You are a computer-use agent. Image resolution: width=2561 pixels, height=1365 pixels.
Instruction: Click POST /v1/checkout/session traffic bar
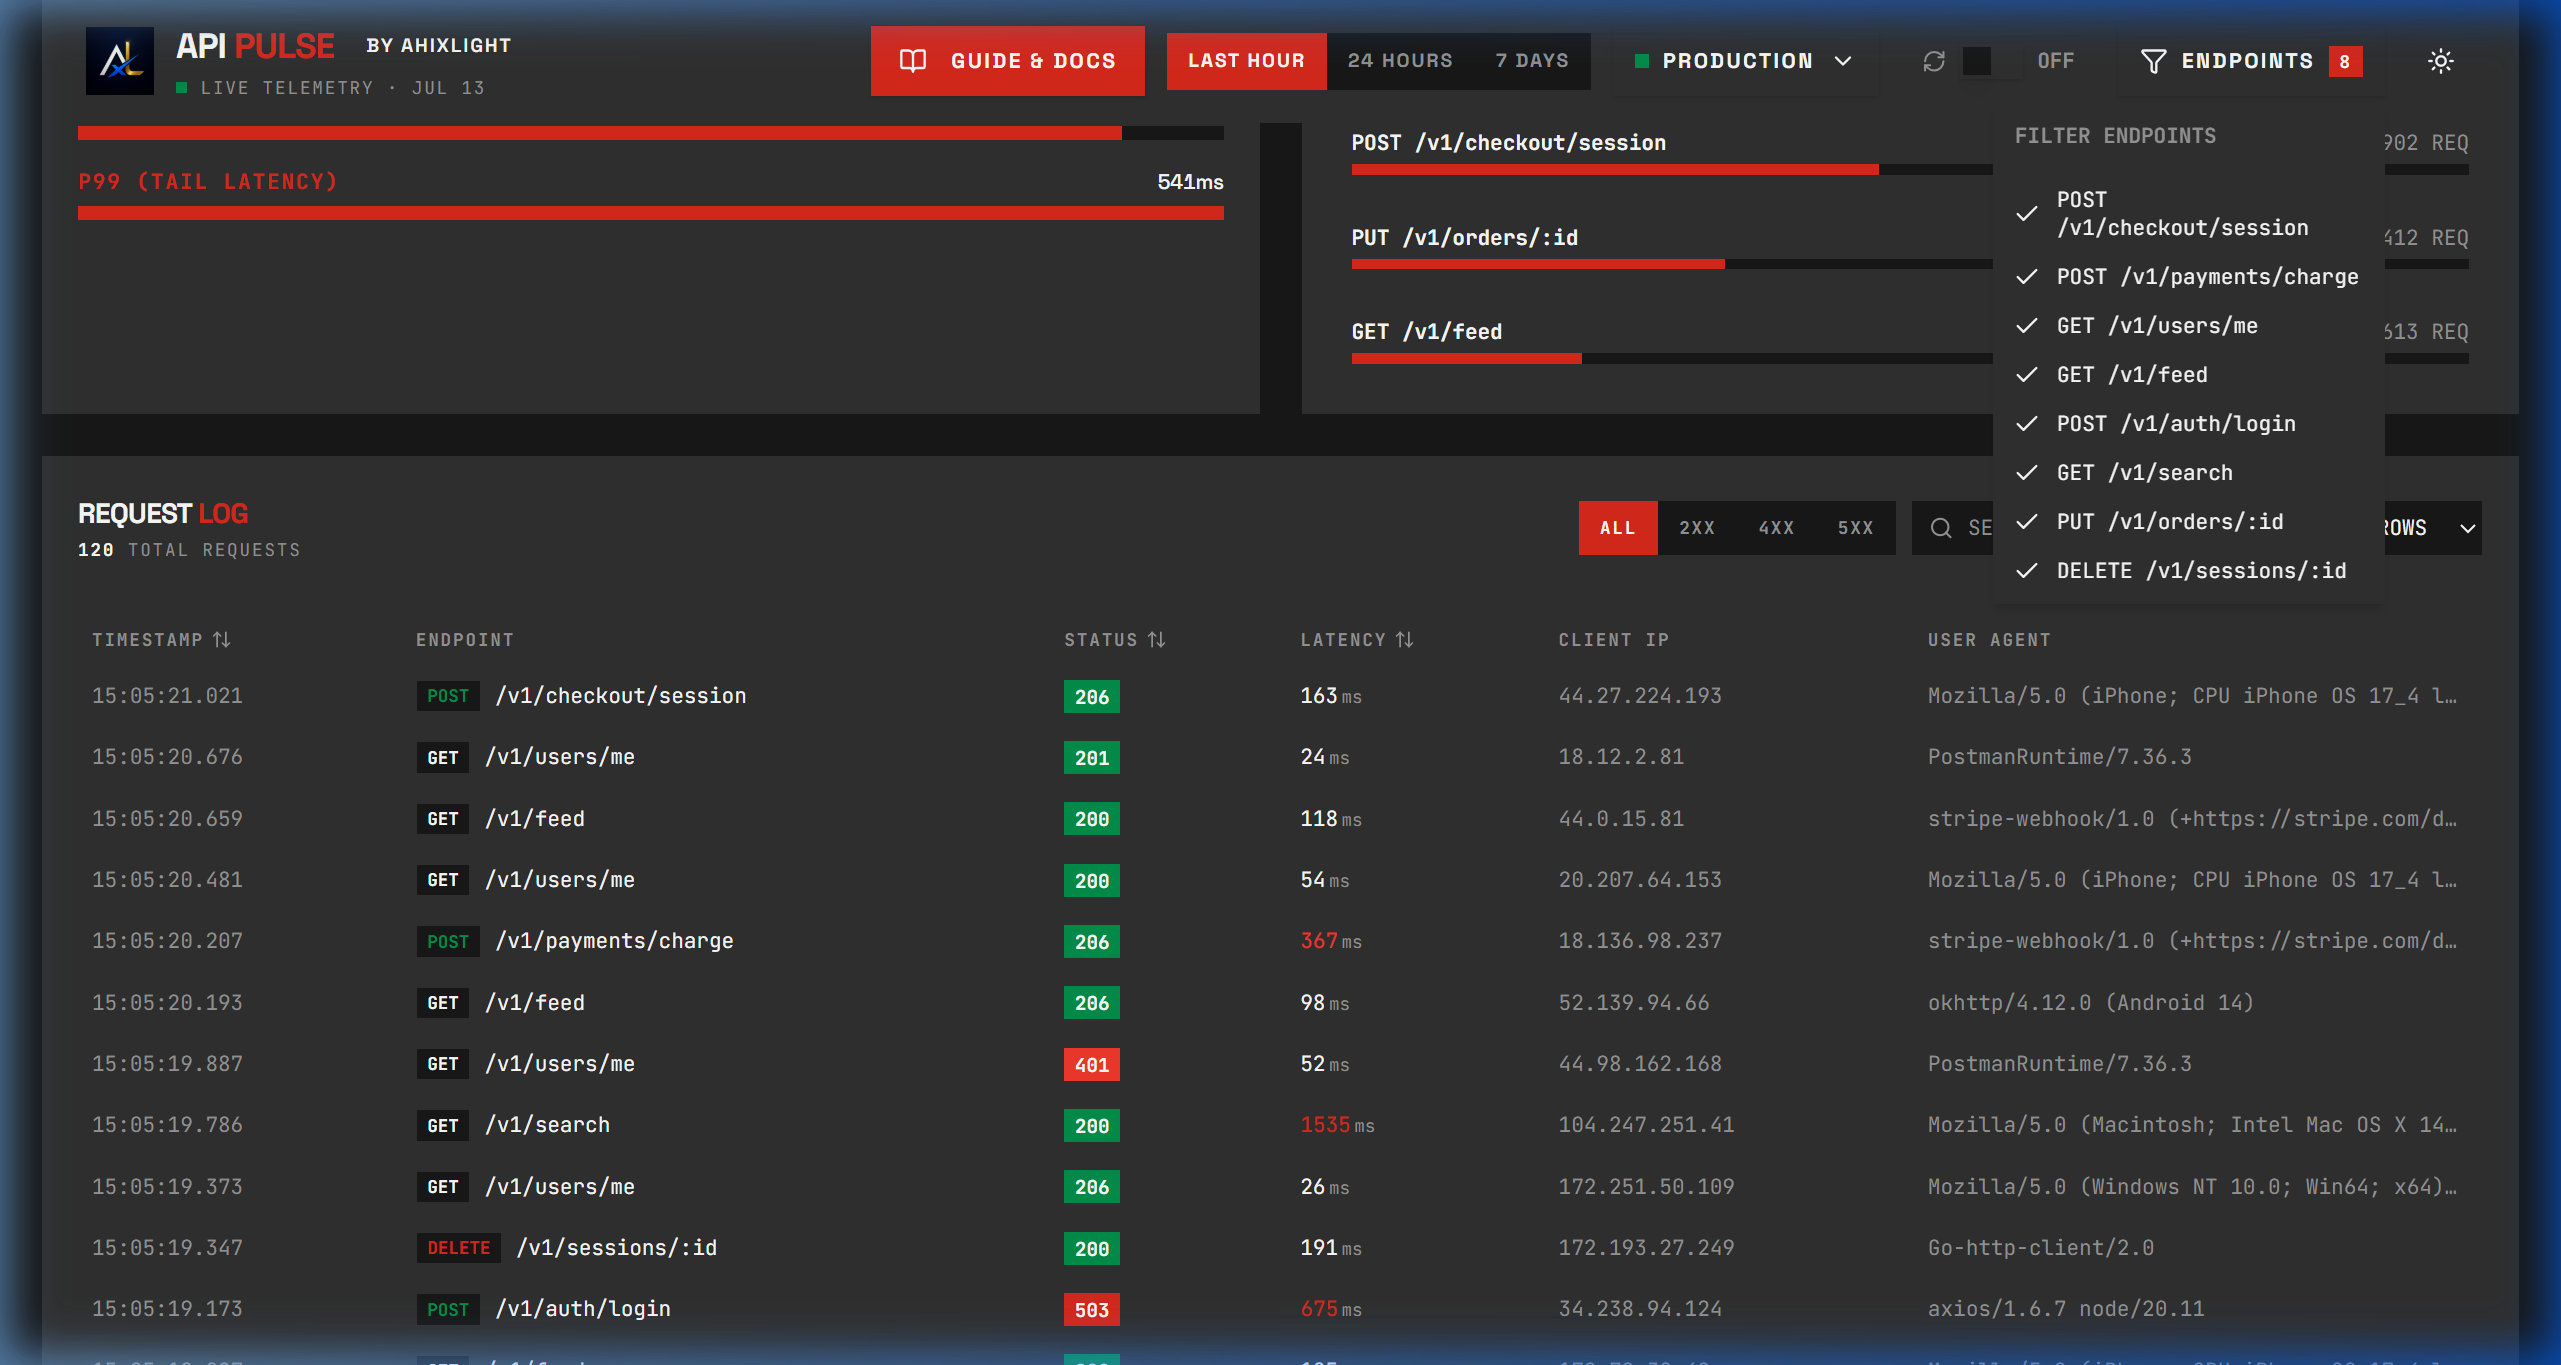1672,170
